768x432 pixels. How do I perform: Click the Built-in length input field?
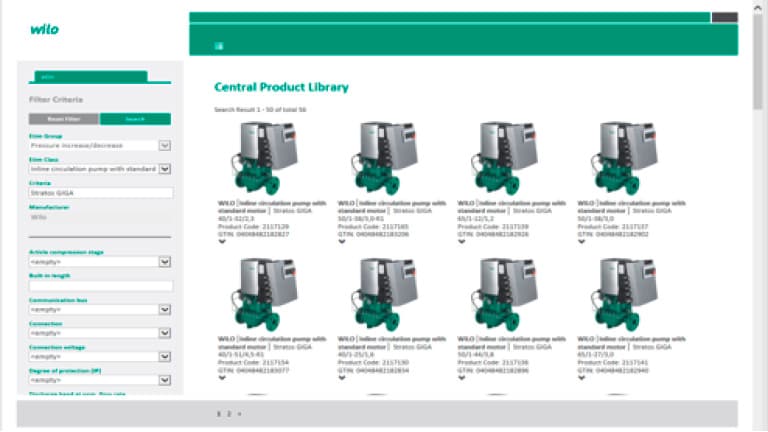(100, 286)
